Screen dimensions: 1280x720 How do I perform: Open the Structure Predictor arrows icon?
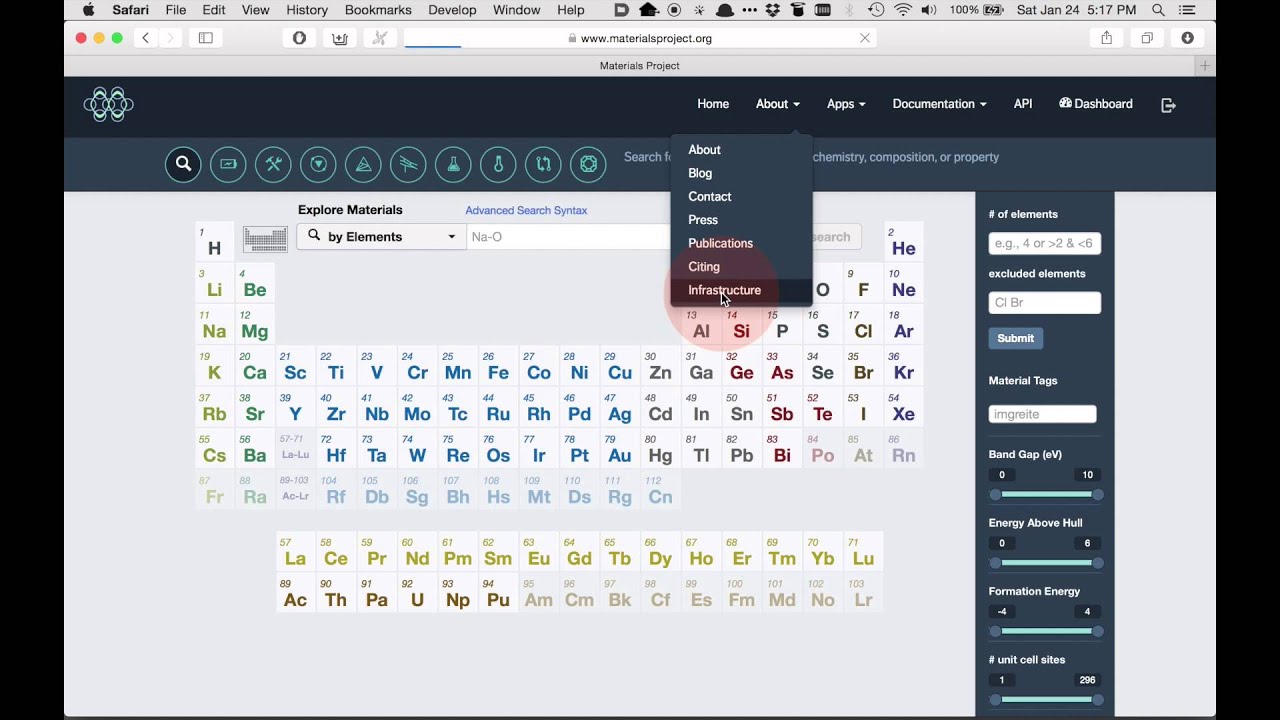(x=543, y=164)
